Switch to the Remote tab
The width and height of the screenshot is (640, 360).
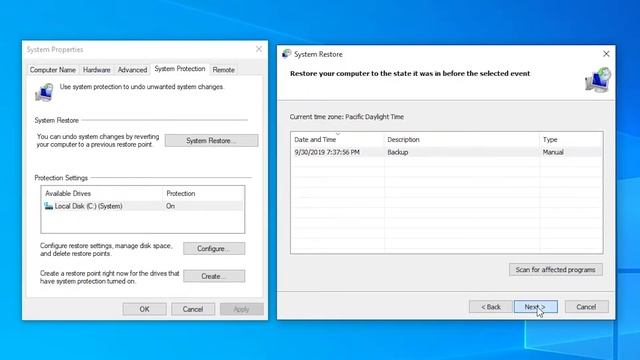224,70
